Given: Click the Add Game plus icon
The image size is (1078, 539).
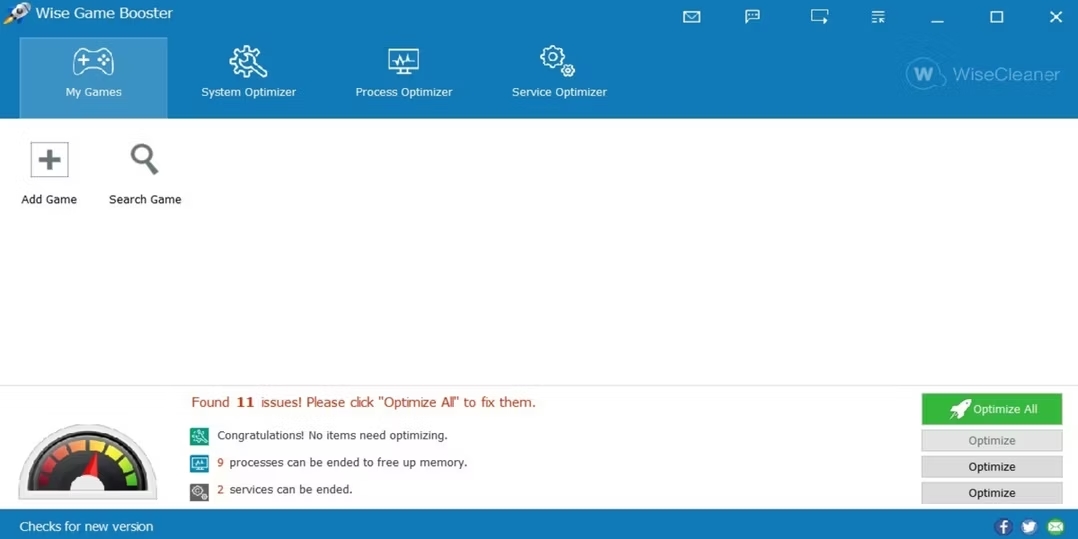Looking at the screenshot, I should point(49,160).
